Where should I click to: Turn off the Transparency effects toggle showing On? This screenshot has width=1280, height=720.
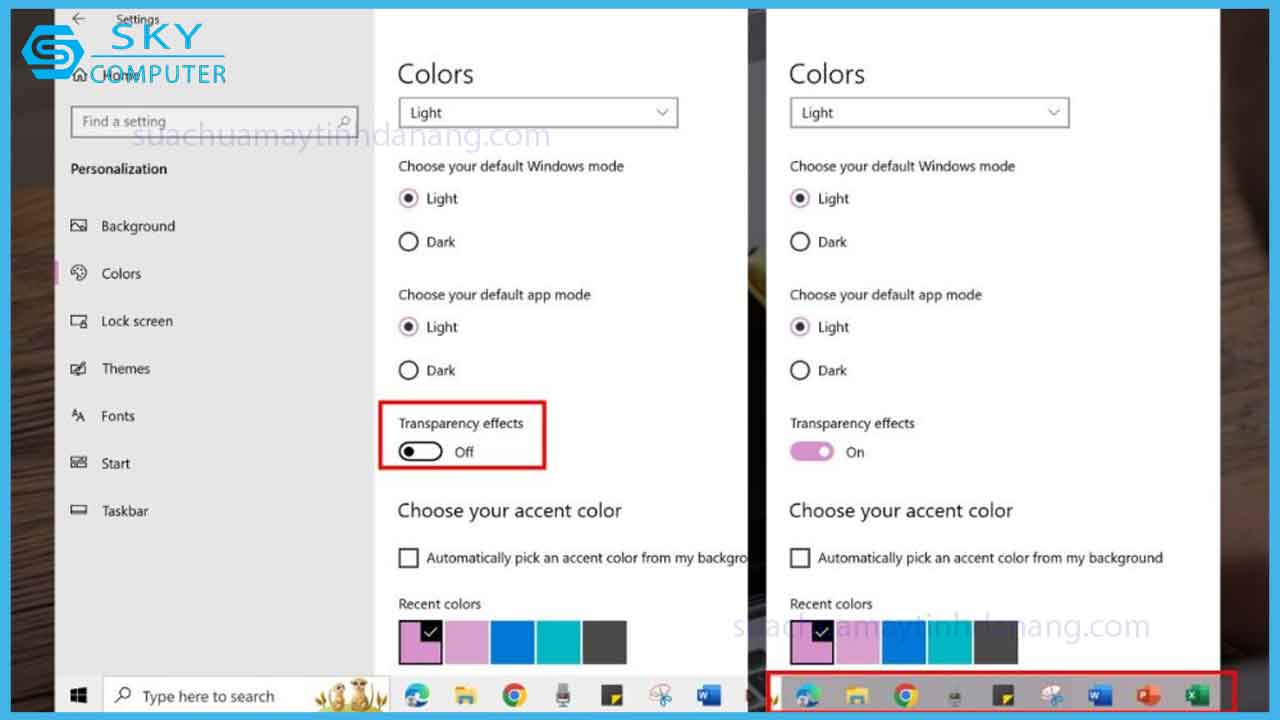[x=811, y=452]
